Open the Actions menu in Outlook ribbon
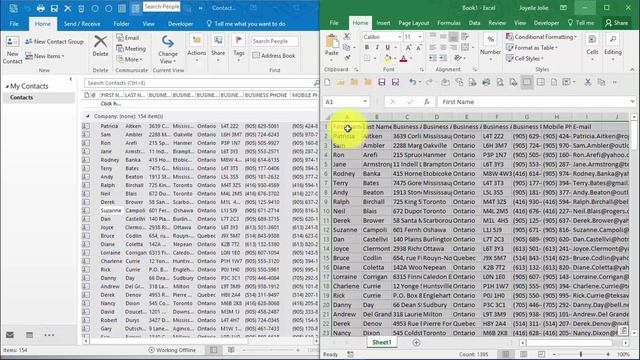This screenshot has width=640, height=360. [197, 48]
